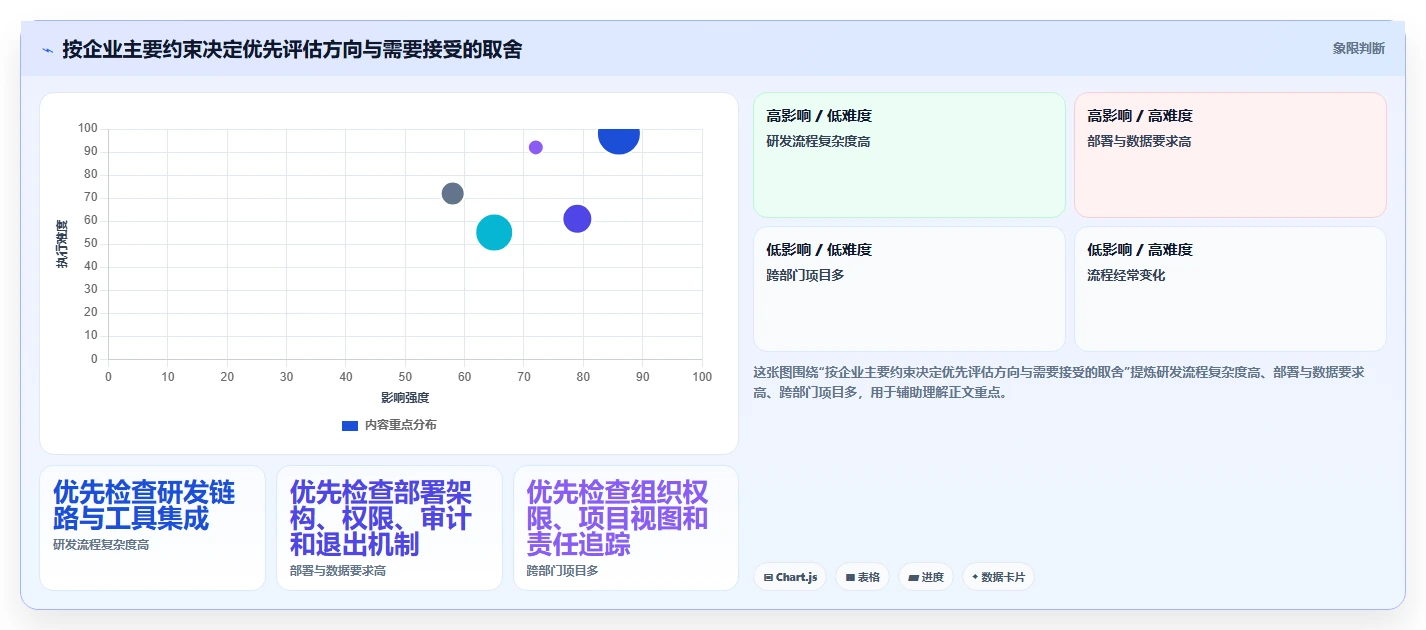Click the panel title 按企业主要约束决定优先评估方向
The height and width of the screenshot is (630, 1426).
click(292, 49)
